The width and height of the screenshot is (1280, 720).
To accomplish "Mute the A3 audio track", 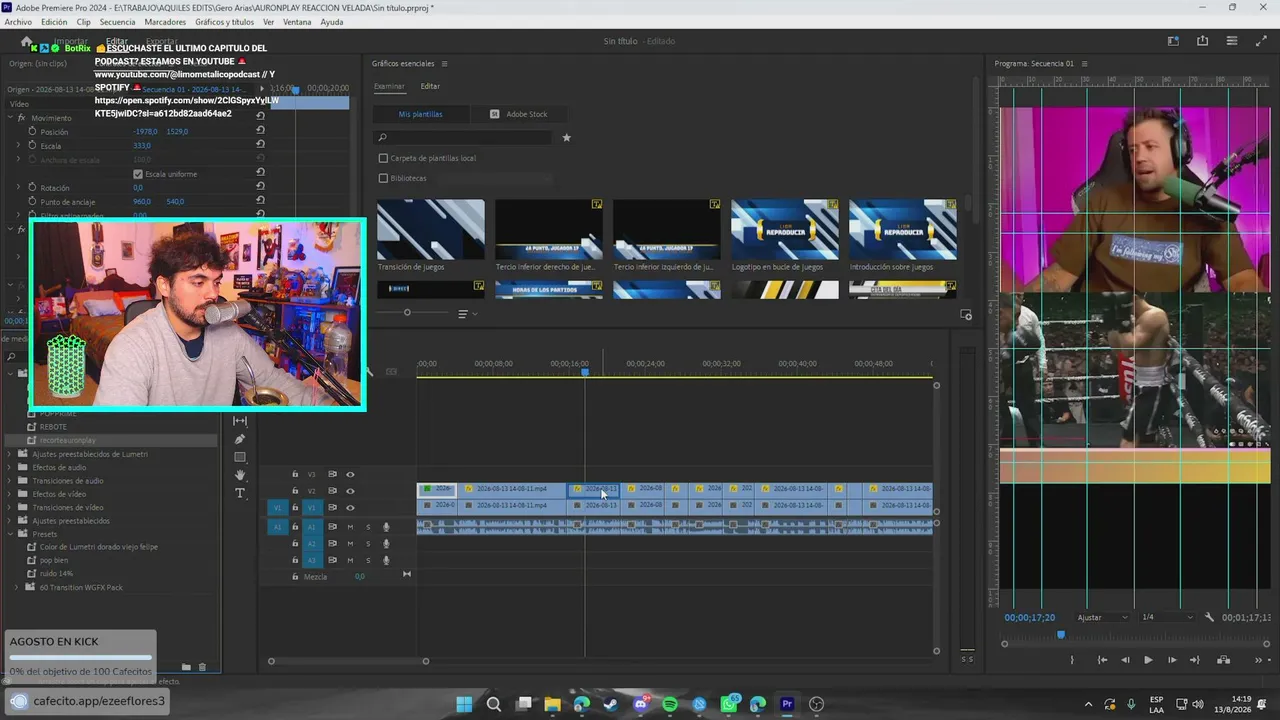I will [x=350, y=560].
